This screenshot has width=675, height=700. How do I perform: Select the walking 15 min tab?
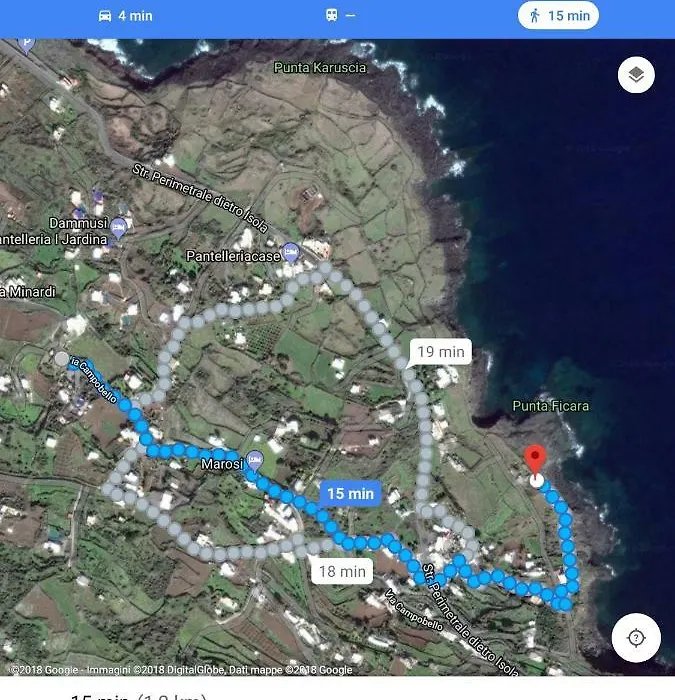coord(558,16)
